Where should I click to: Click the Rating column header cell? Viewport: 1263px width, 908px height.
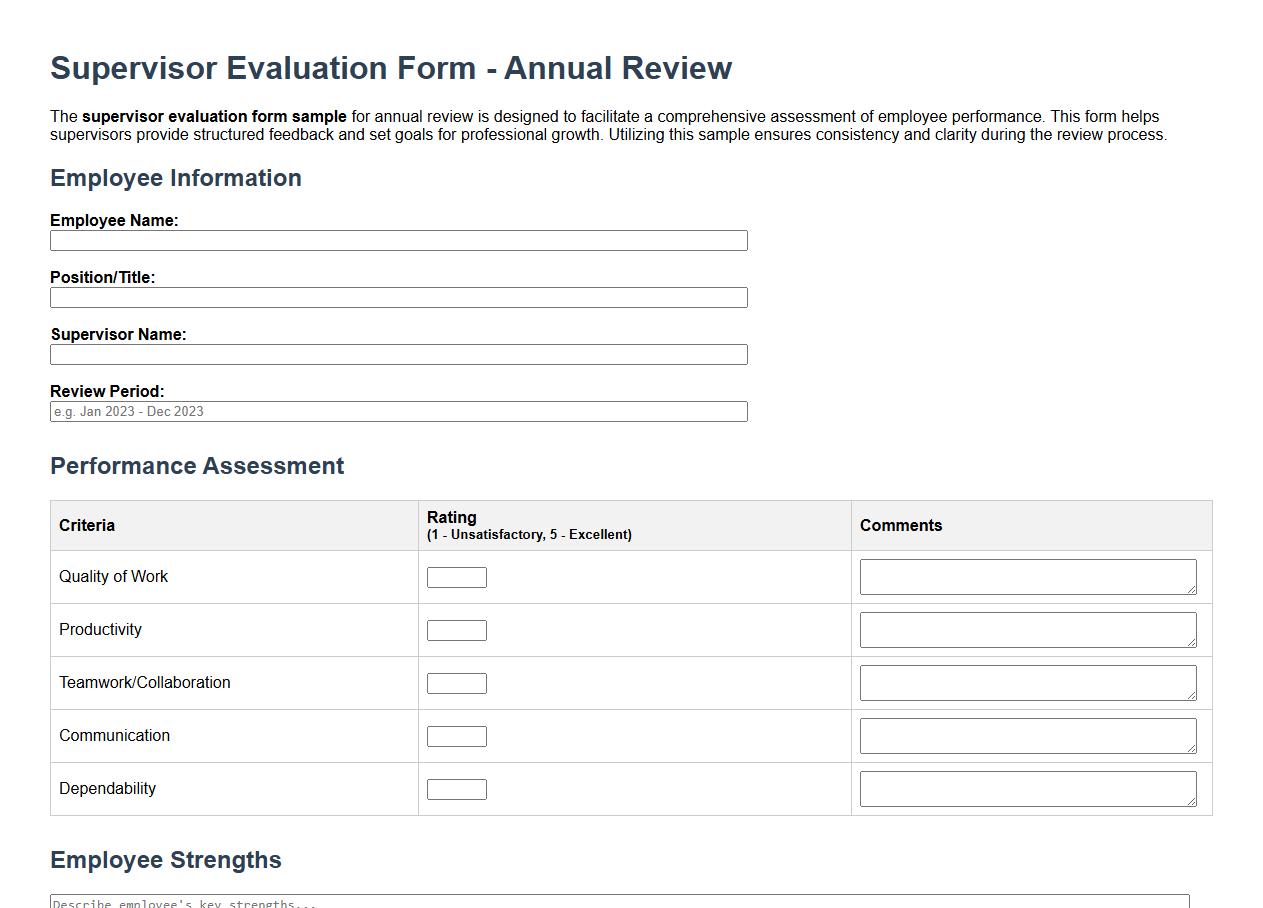click(x=635, y=525)
